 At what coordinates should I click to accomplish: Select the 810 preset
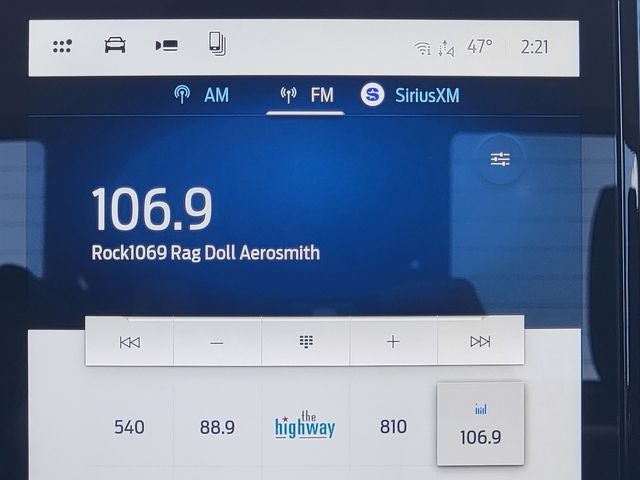tap(393, 427)
